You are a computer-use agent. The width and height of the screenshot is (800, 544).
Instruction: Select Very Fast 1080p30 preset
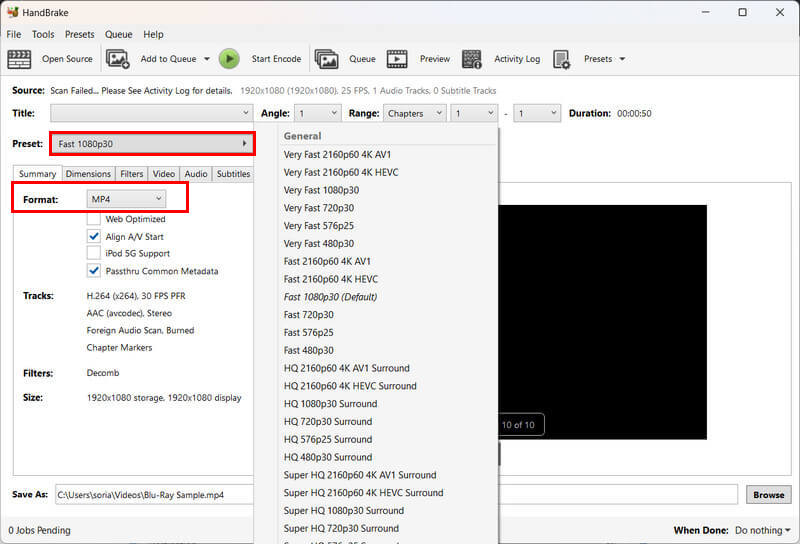321,190
